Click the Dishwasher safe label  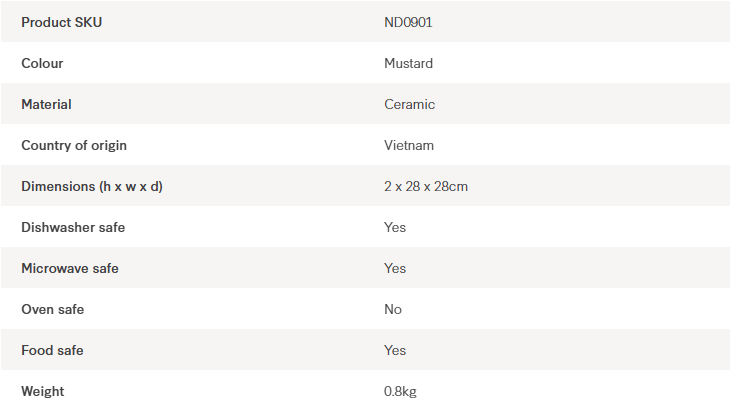point(73,227)
